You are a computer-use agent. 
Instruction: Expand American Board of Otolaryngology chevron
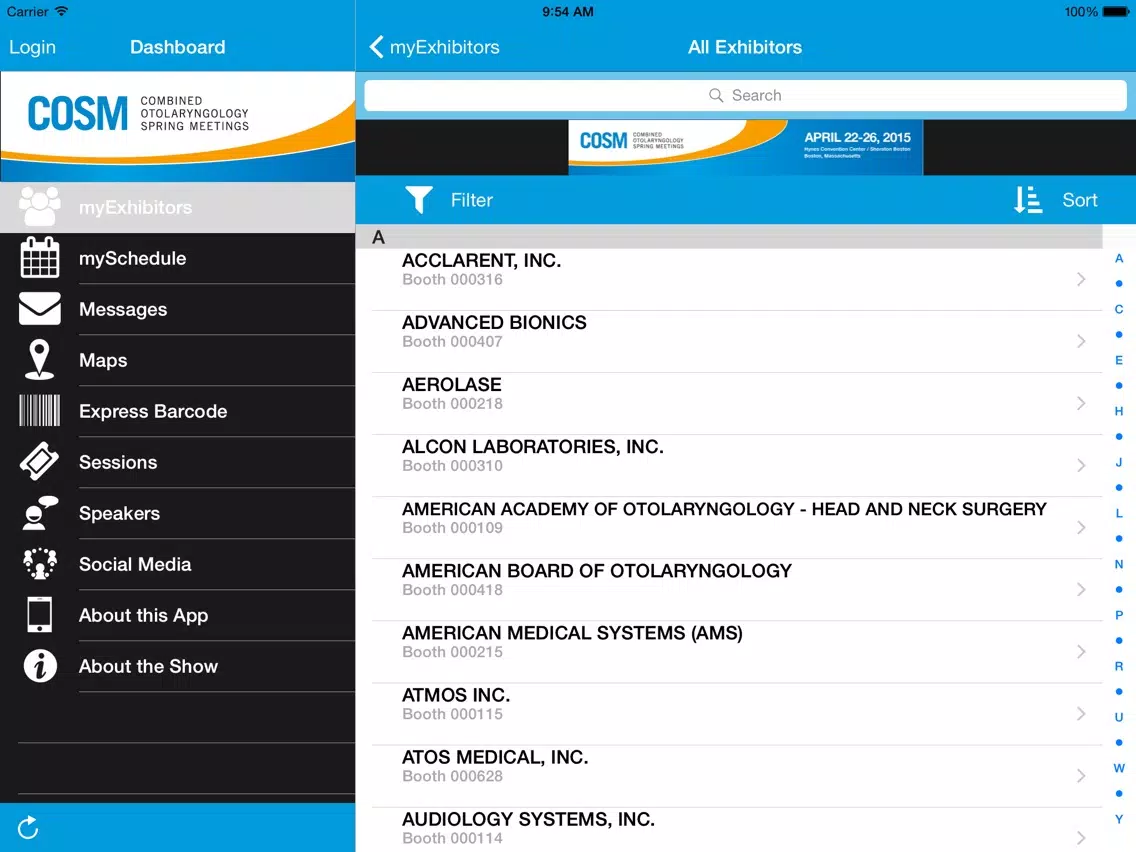coord(1081,590)
